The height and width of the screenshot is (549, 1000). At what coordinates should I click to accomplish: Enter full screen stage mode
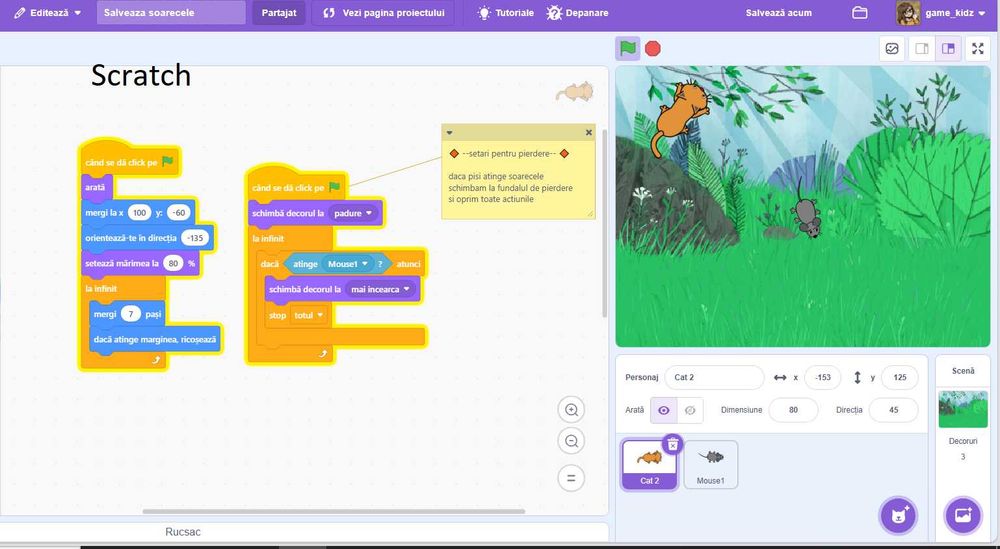[x=978, y=48]
